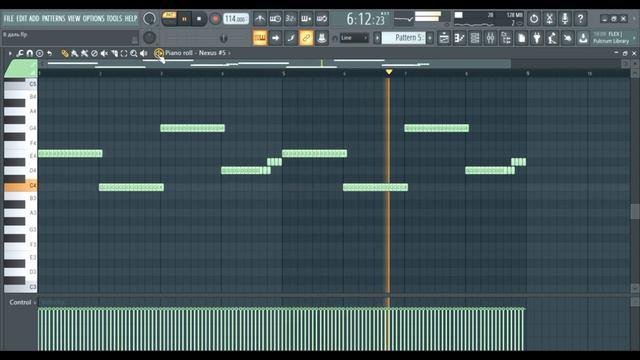Select the Delete tool
Screen dimensions: 640x360
click(94, 53)
